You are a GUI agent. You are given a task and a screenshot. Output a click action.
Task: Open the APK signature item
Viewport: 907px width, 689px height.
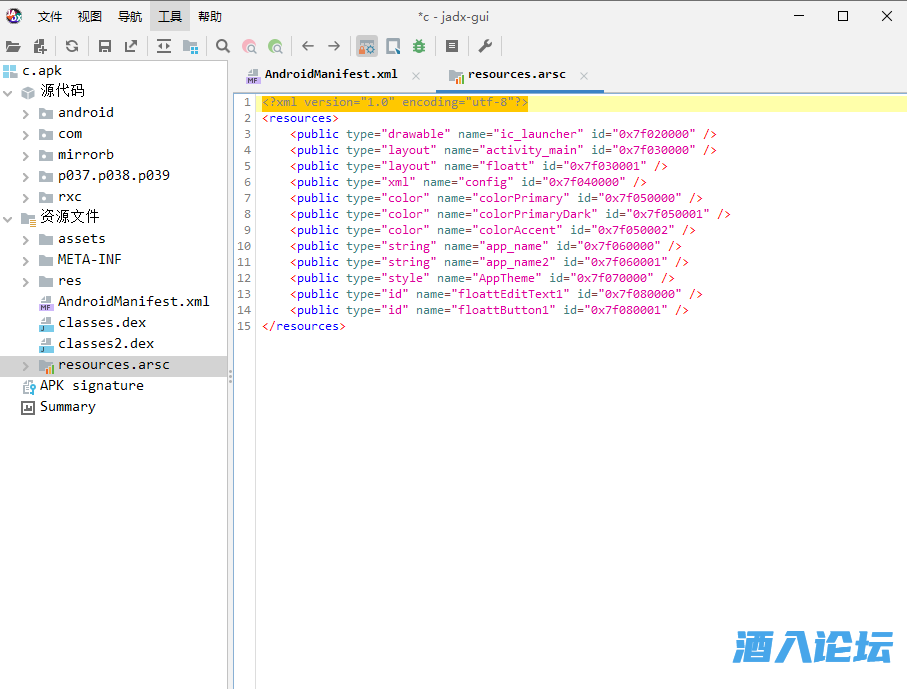[x=91, y=385]
